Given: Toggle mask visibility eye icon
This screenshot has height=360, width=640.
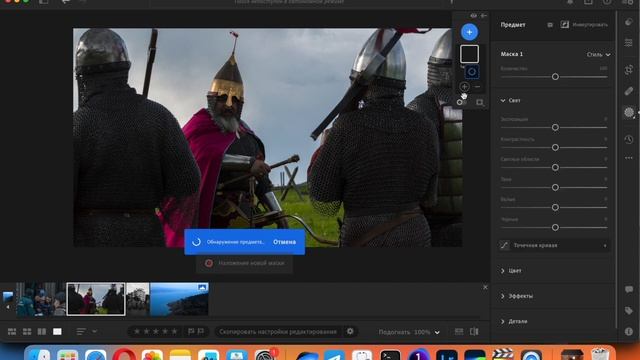Looking at the screenshot, I should pyautogui.click(x=473, y=16).
